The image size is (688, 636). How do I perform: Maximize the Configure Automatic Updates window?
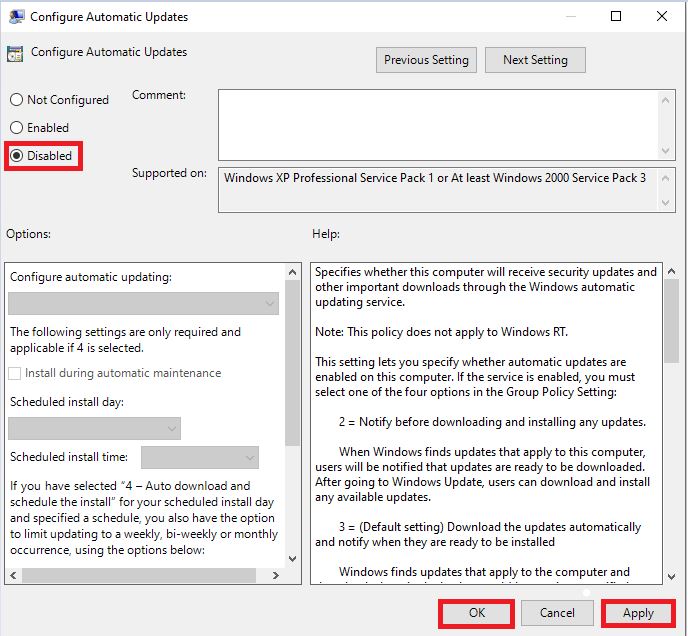point(616,16)
